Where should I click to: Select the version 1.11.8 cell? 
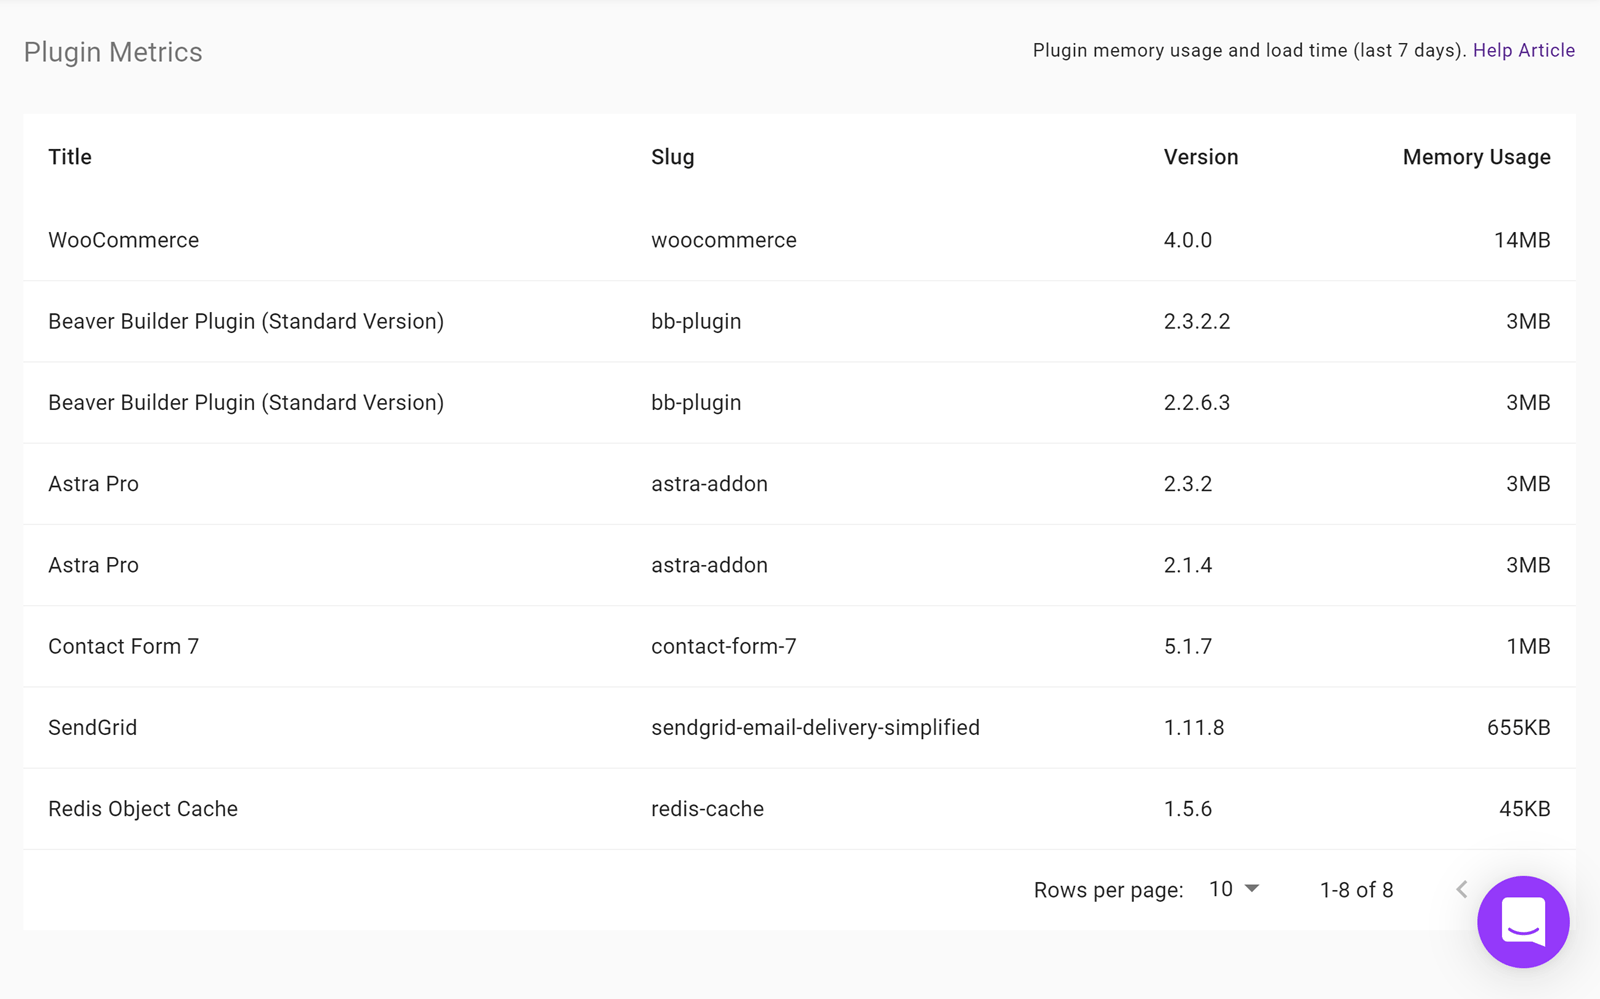pyautogui.click(x=1194, y=727)
